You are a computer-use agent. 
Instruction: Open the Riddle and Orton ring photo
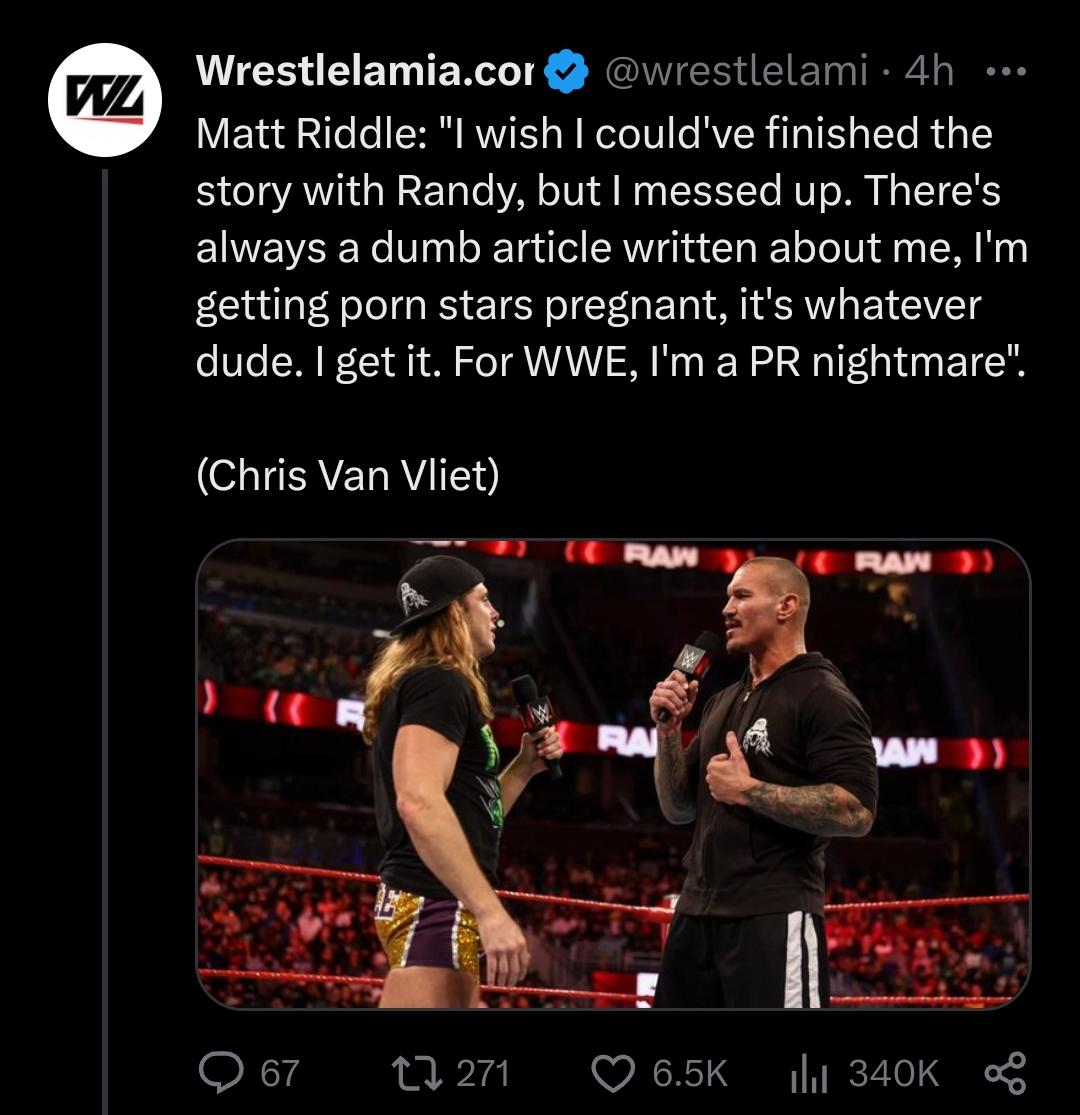click(613, 774)
